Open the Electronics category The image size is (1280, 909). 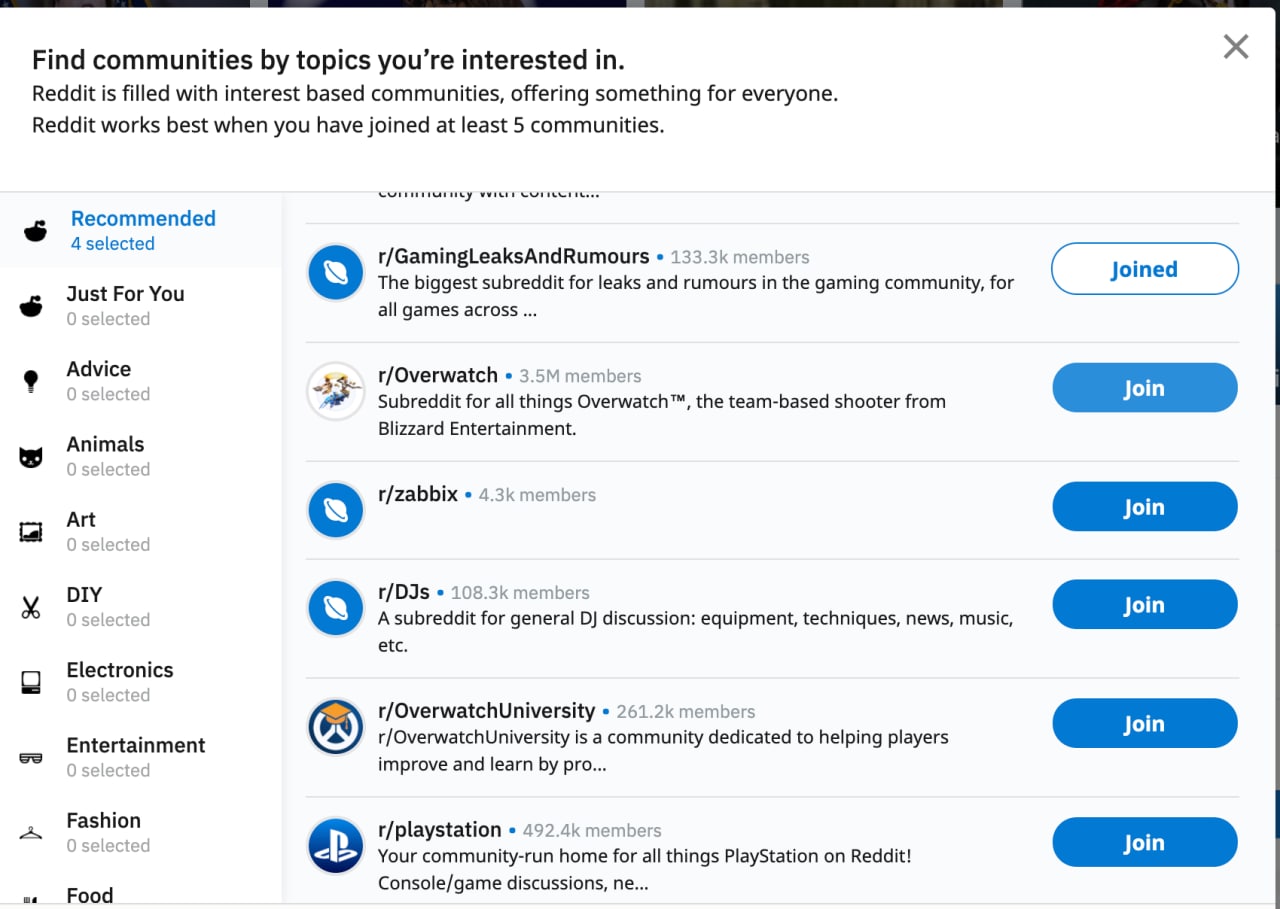coord(141,682)
